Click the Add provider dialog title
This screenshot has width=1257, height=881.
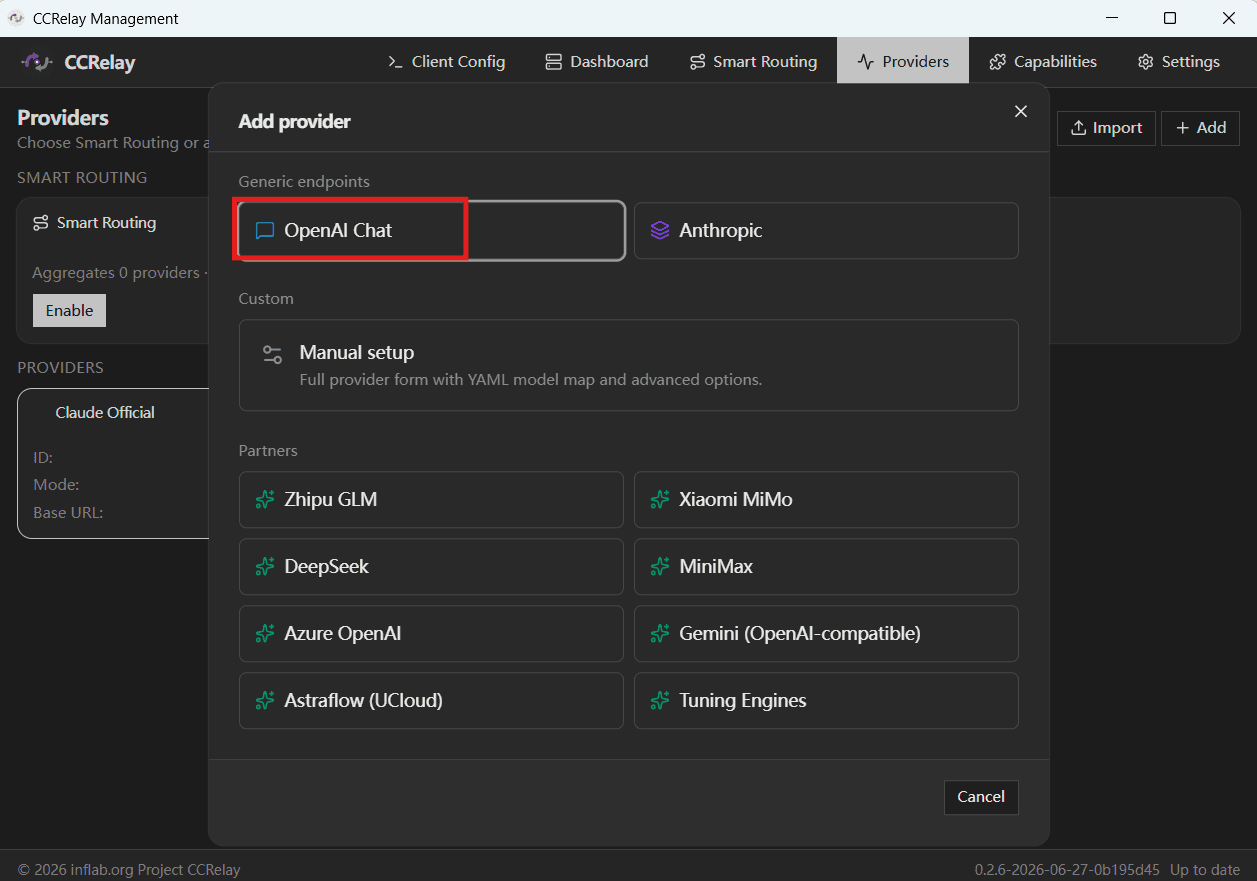tap(294, 122)
